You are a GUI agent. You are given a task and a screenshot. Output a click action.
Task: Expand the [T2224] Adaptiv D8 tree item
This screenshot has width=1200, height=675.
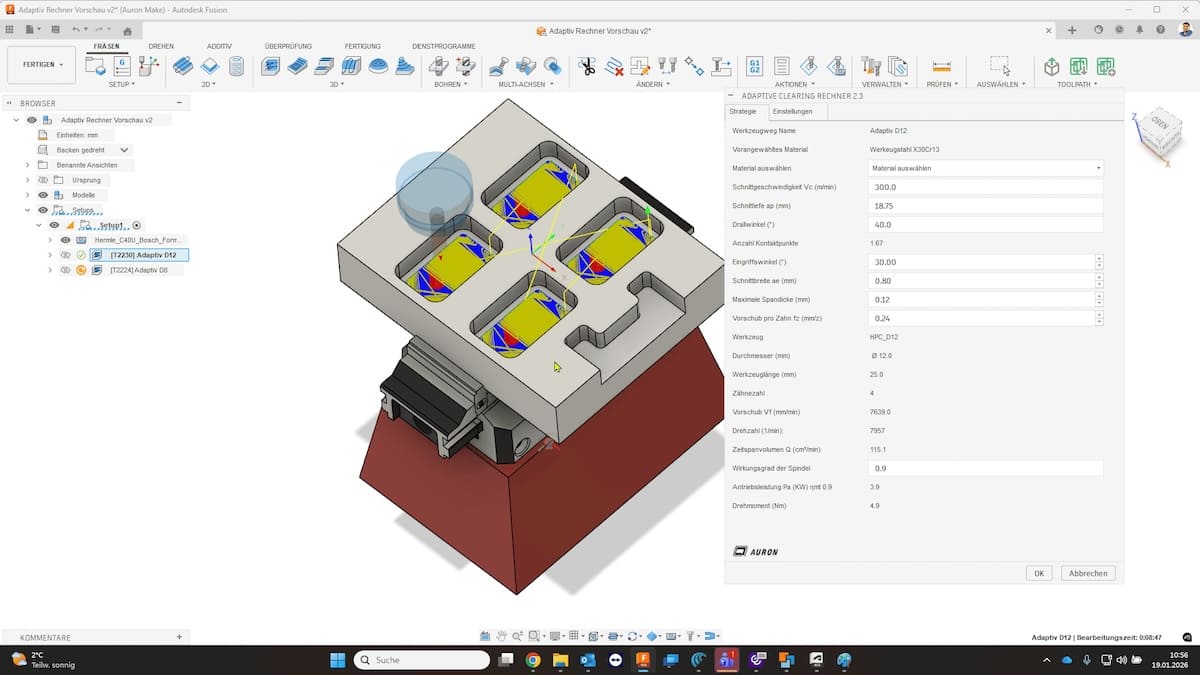point(50,269)
